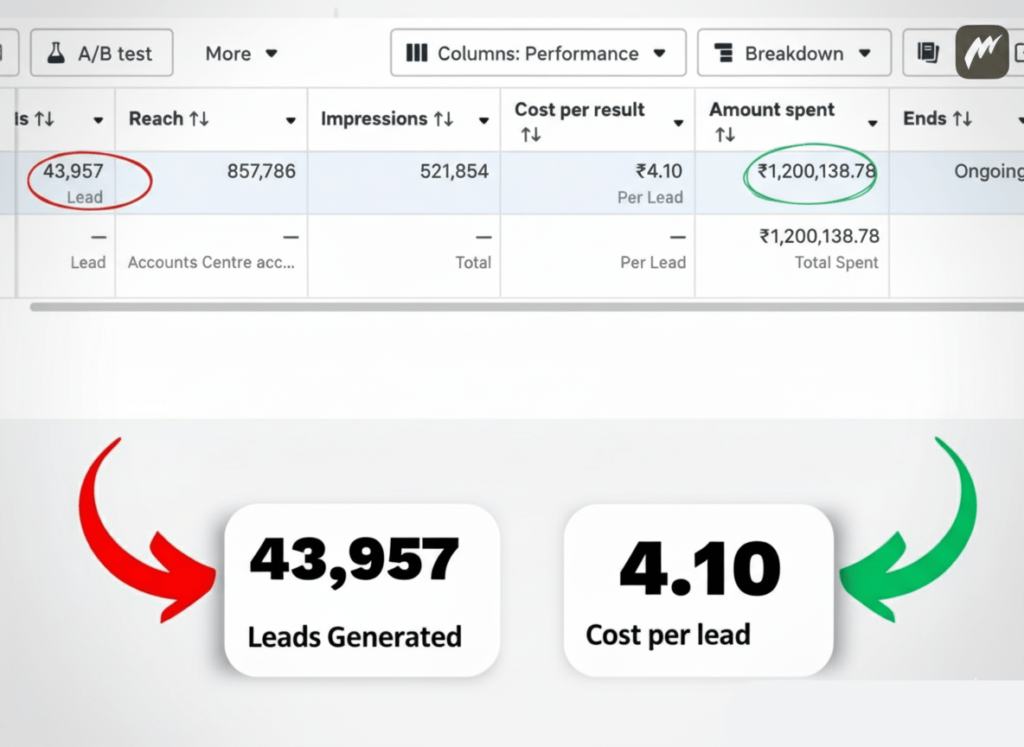Sort Cost per result using its arrows
Screen dimensions: 1024x747
[x=530, y=134]
